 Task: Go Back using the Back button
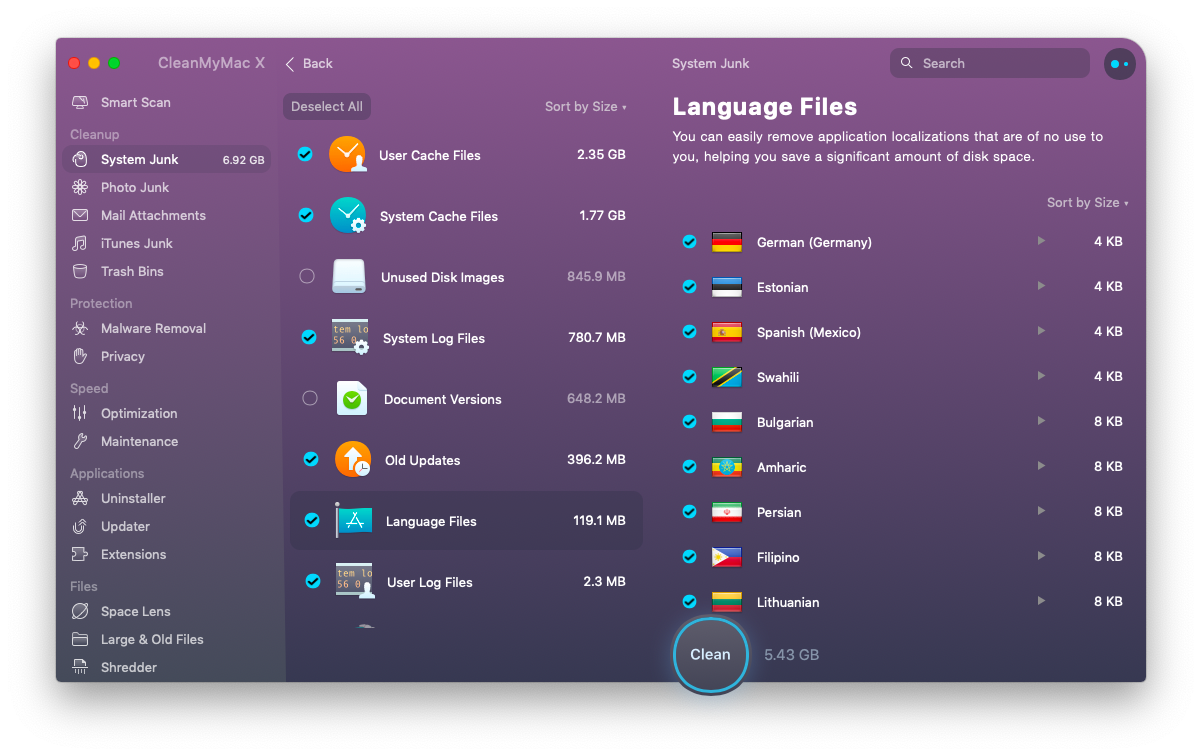(x=309, y=64)
